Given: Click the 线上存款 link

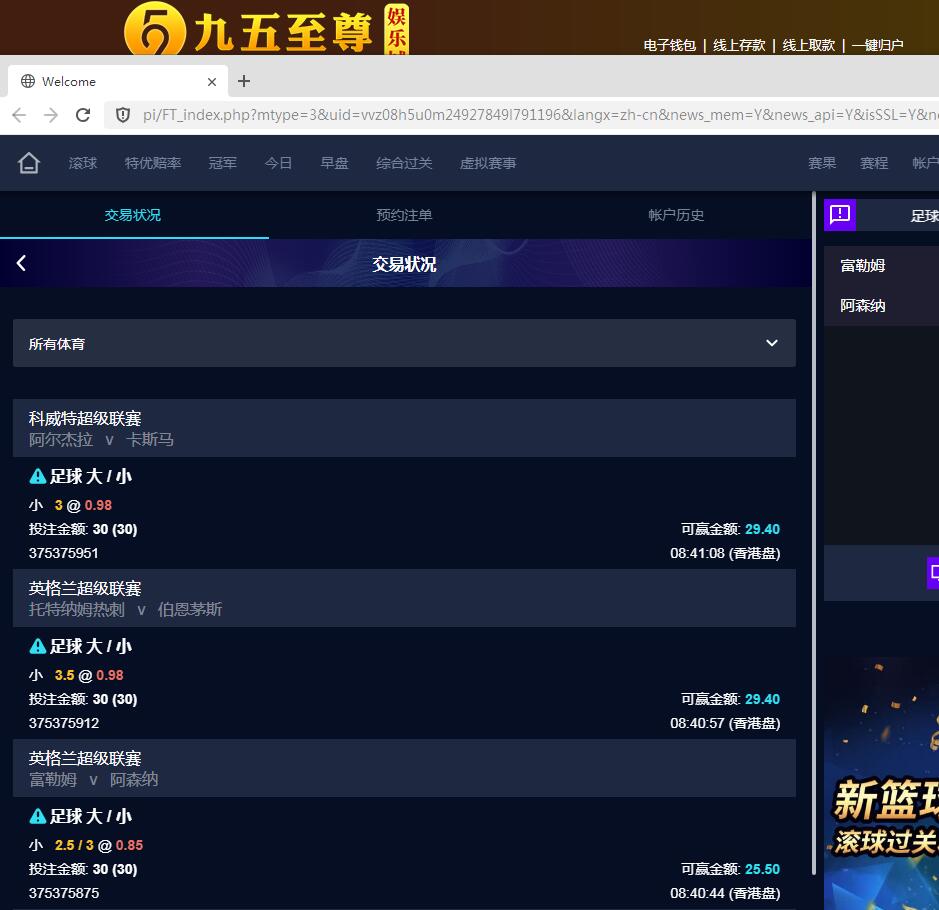Looking at the screenshot, I should (x=739, y=46).
